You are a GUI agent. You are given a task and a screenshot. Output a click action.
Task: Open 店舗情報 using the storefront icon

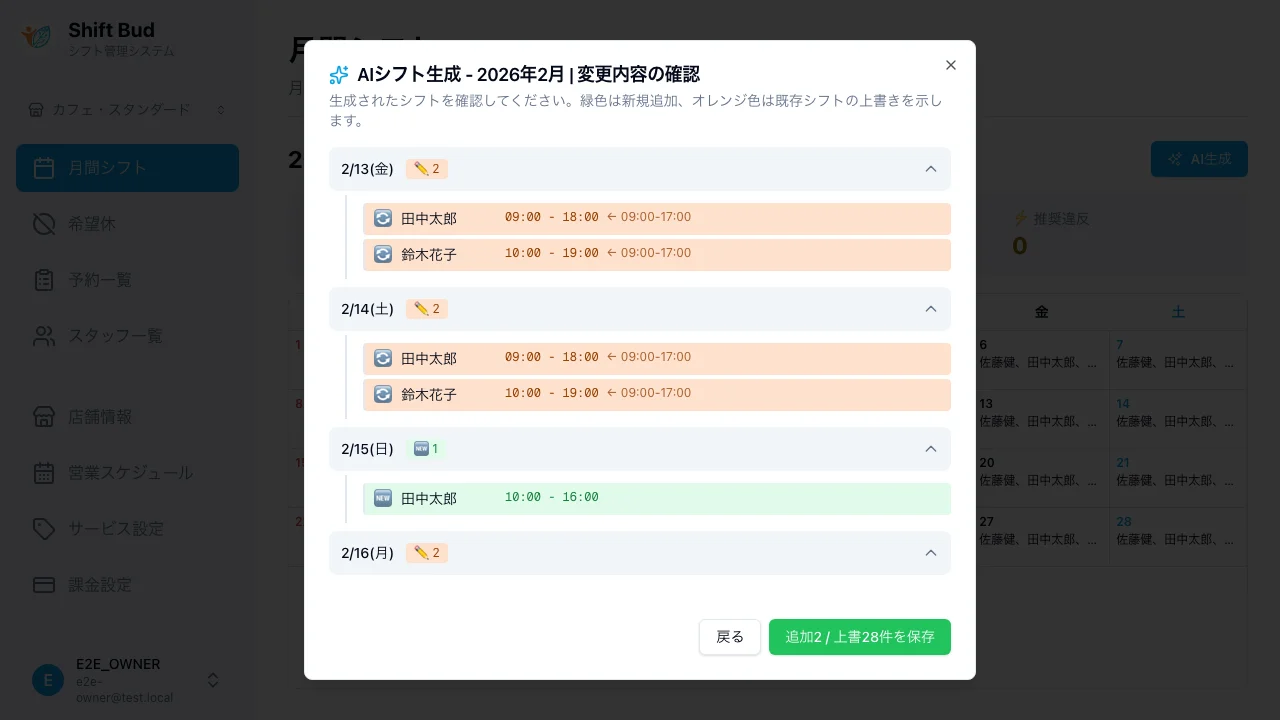(x=44, y=417)
